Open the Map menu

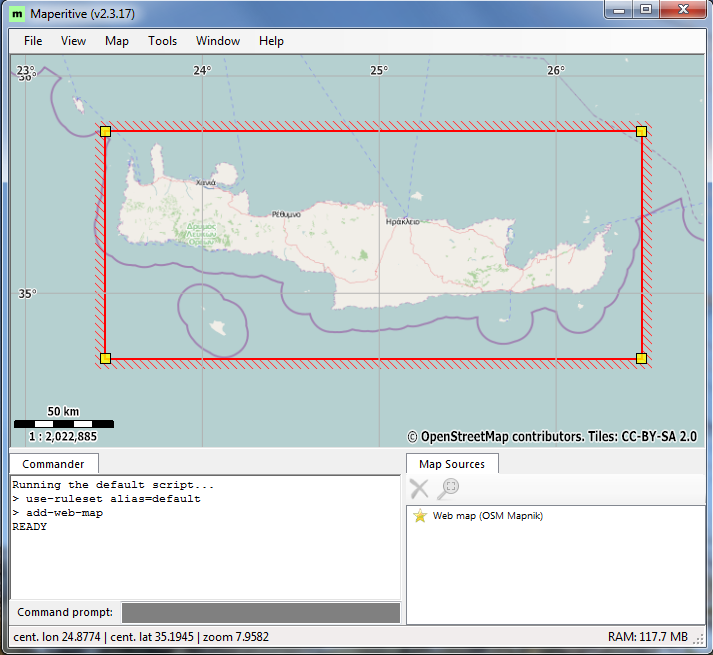tap(117, 41)
